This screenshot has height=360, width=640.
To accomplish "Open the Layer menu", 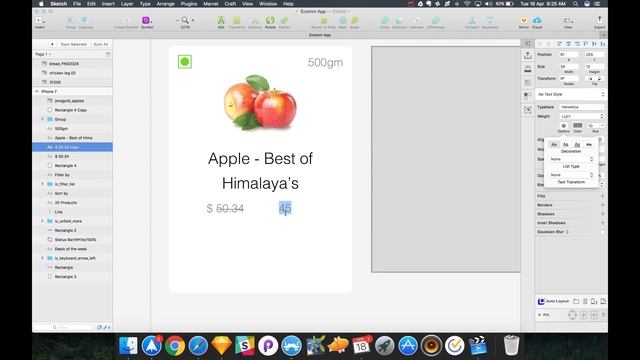I will [x=127, y=4].
